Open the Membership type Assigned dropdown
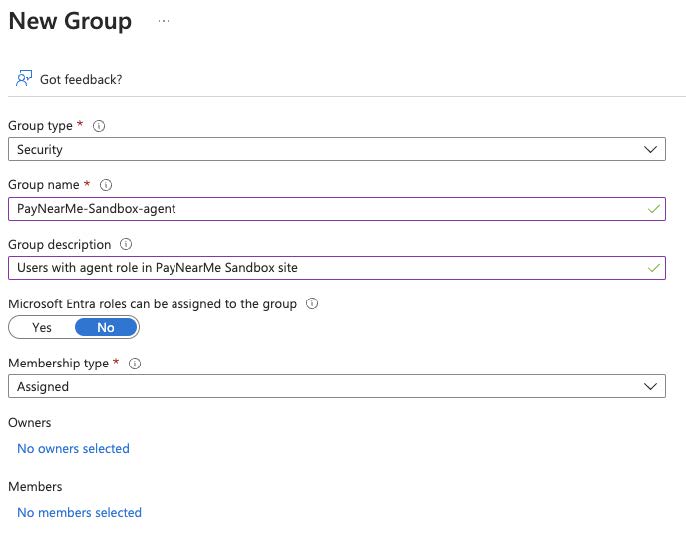The width and height of the screenshot is (686, 533). coord(337,386)
